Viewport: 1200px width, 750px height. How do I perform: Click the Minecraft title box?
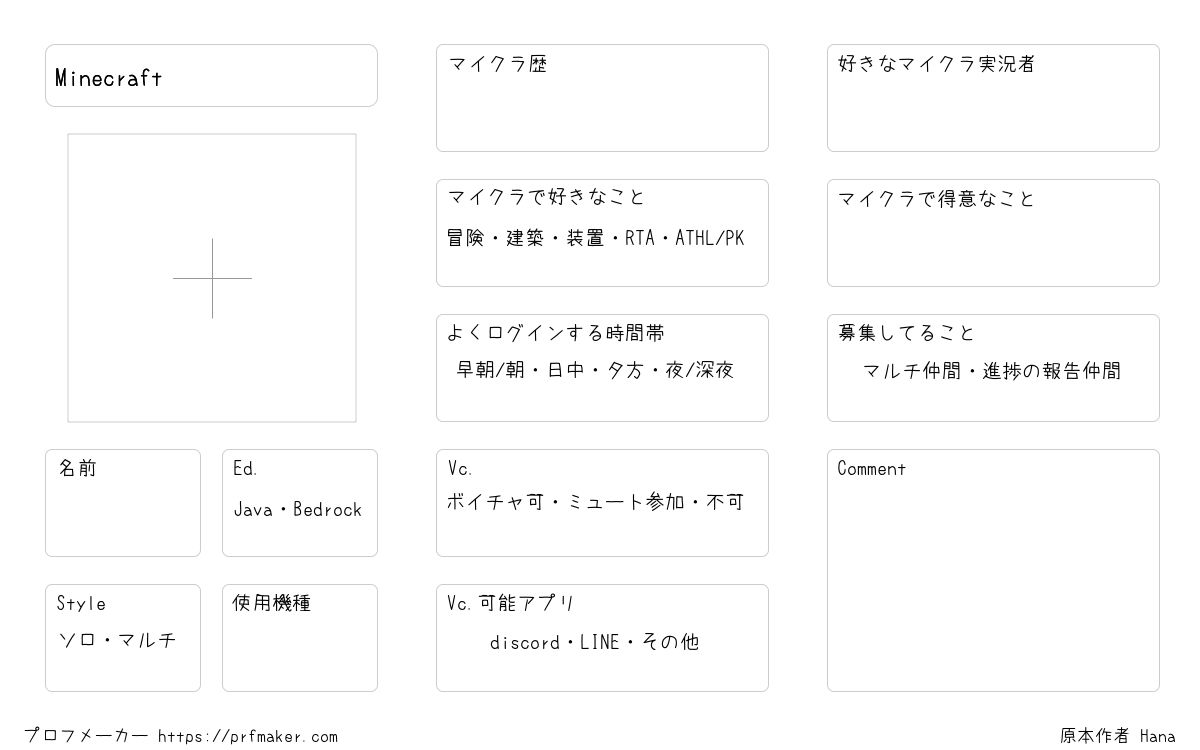point(211,75)
